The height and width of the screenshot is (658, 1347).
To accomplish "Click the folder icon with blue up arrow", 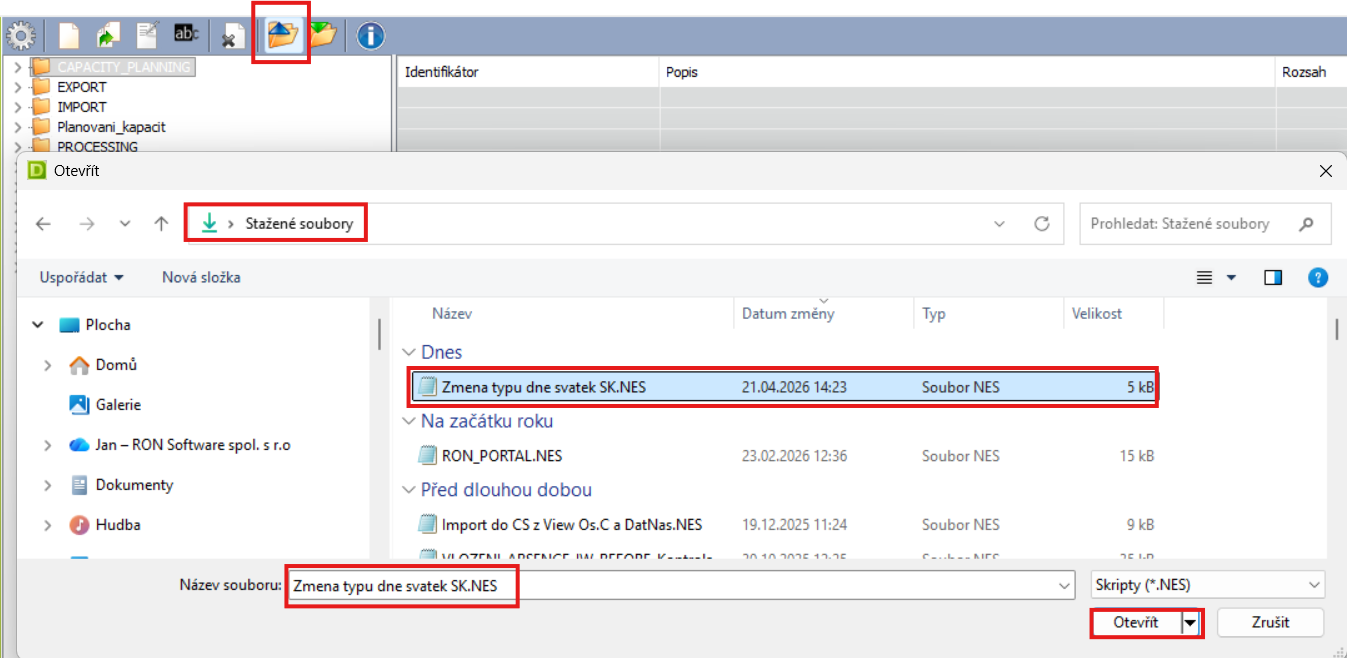I will (282, 37).
